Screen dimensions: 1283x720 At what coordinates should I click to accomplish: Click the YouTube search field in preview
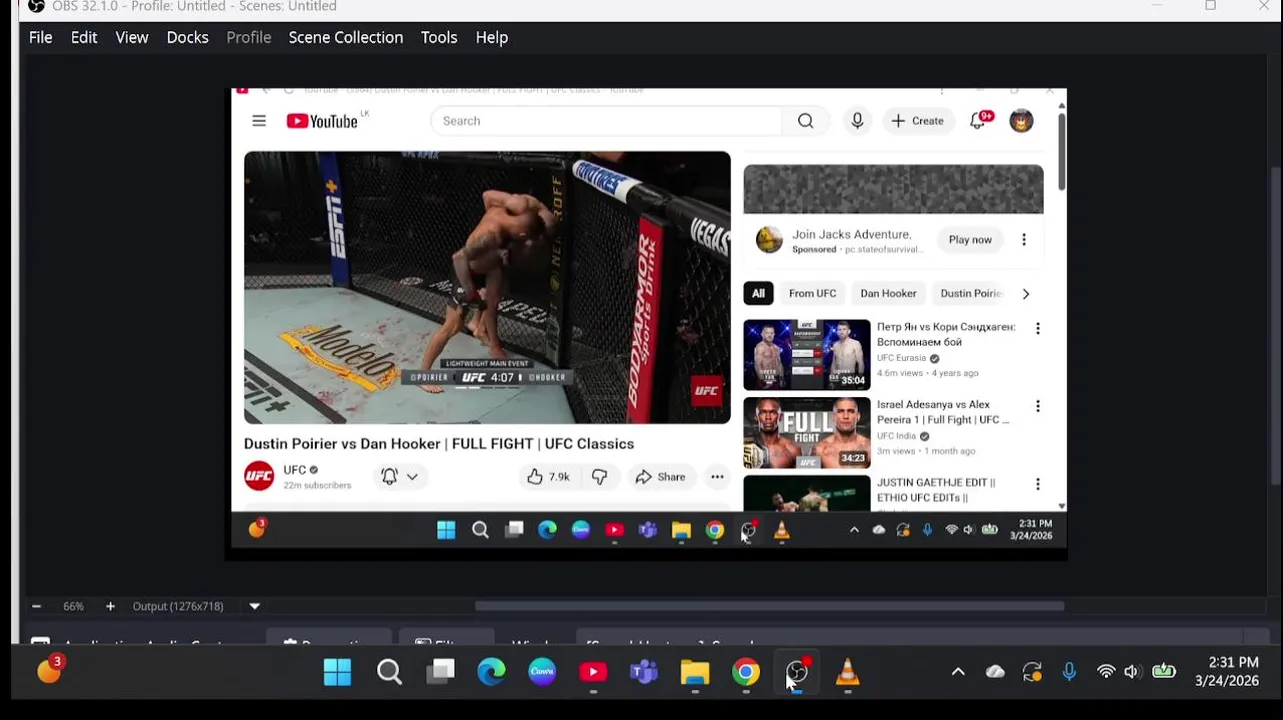[606, 121]
